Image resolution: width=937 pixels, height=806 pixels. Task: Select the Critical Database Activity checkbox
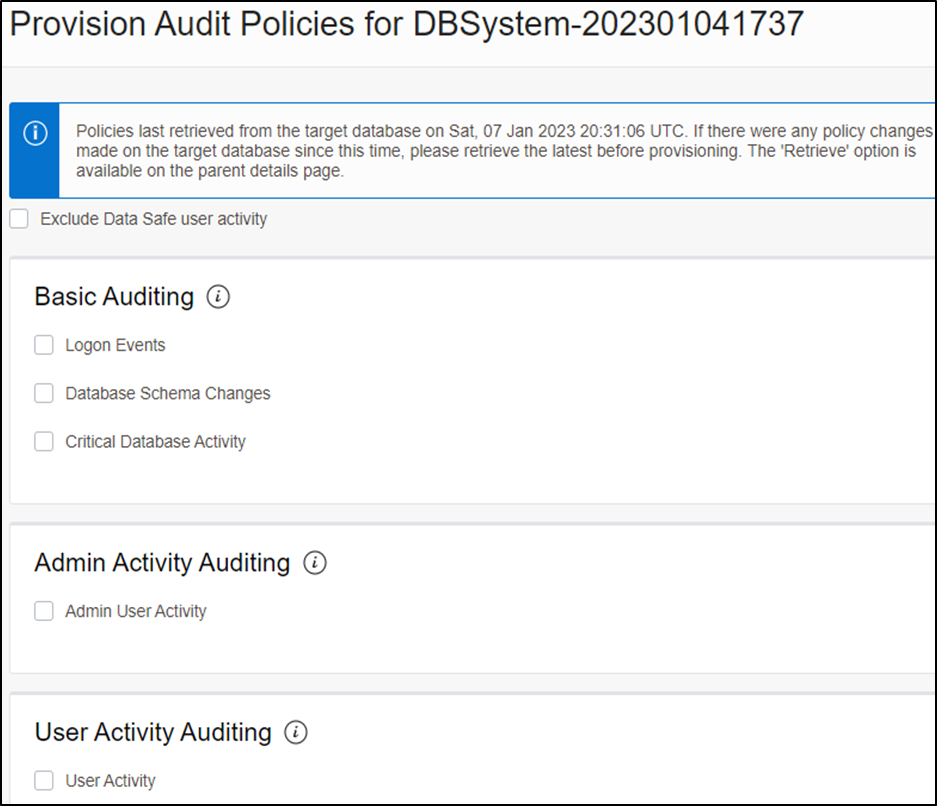tap(44, 442)
